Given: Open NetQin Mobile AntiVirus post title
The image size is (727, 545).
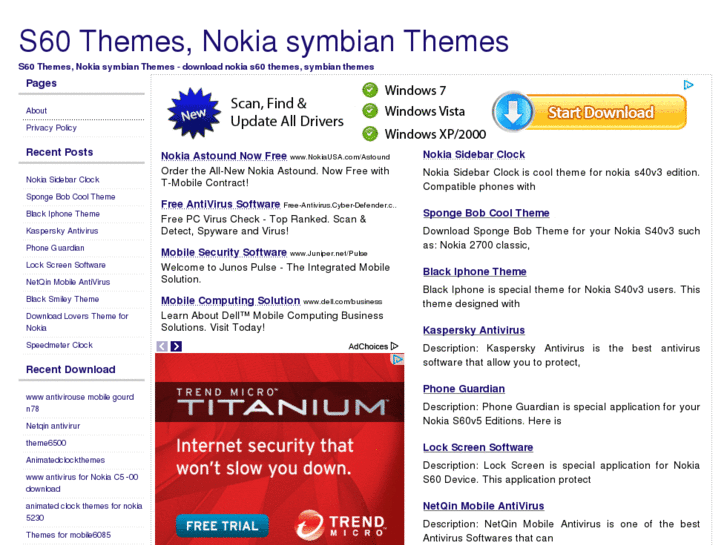Looking at the screenshot, I should tap(484, 506).
